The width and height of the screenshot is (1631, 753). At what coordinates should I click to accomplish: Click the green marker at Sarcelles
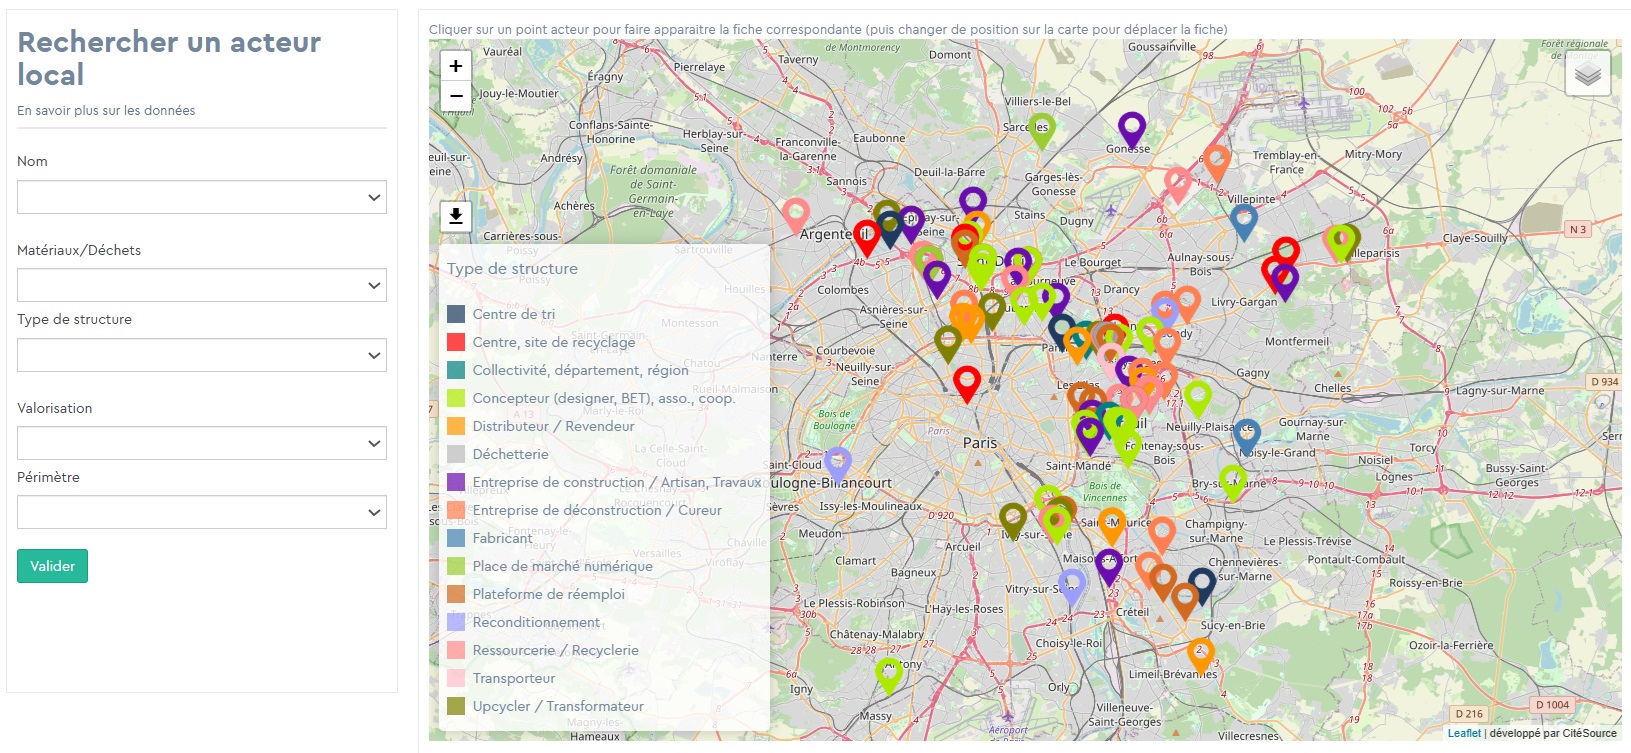(x=1041, y=128)
